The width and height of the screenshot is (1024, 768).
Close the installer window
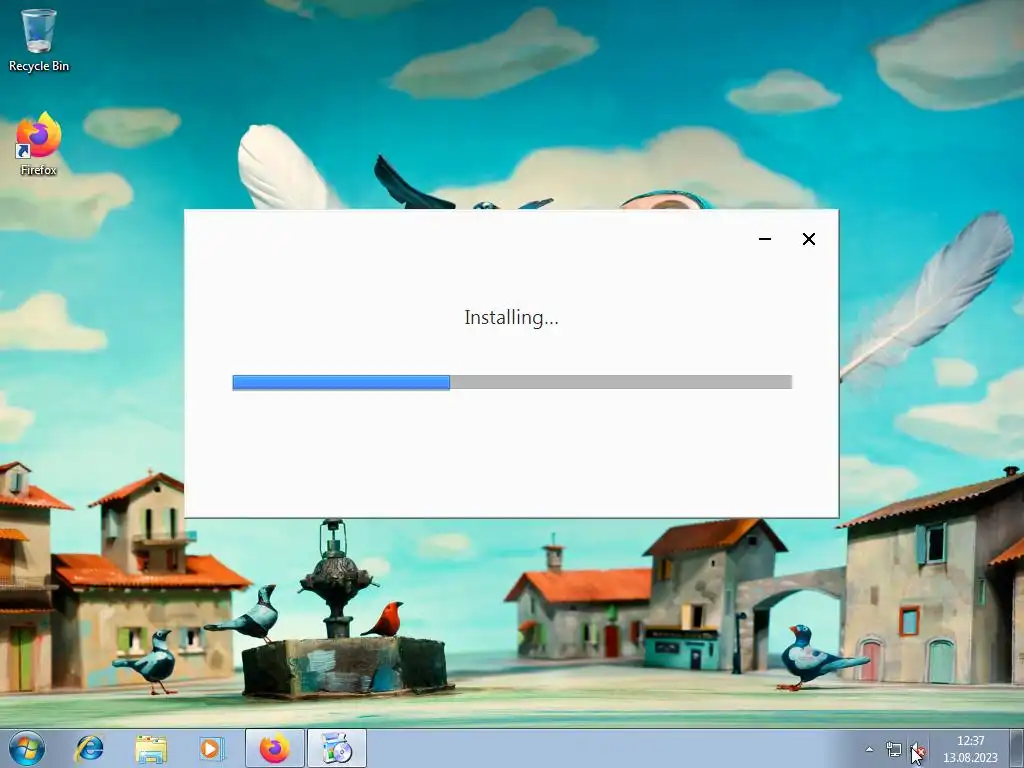808,239
